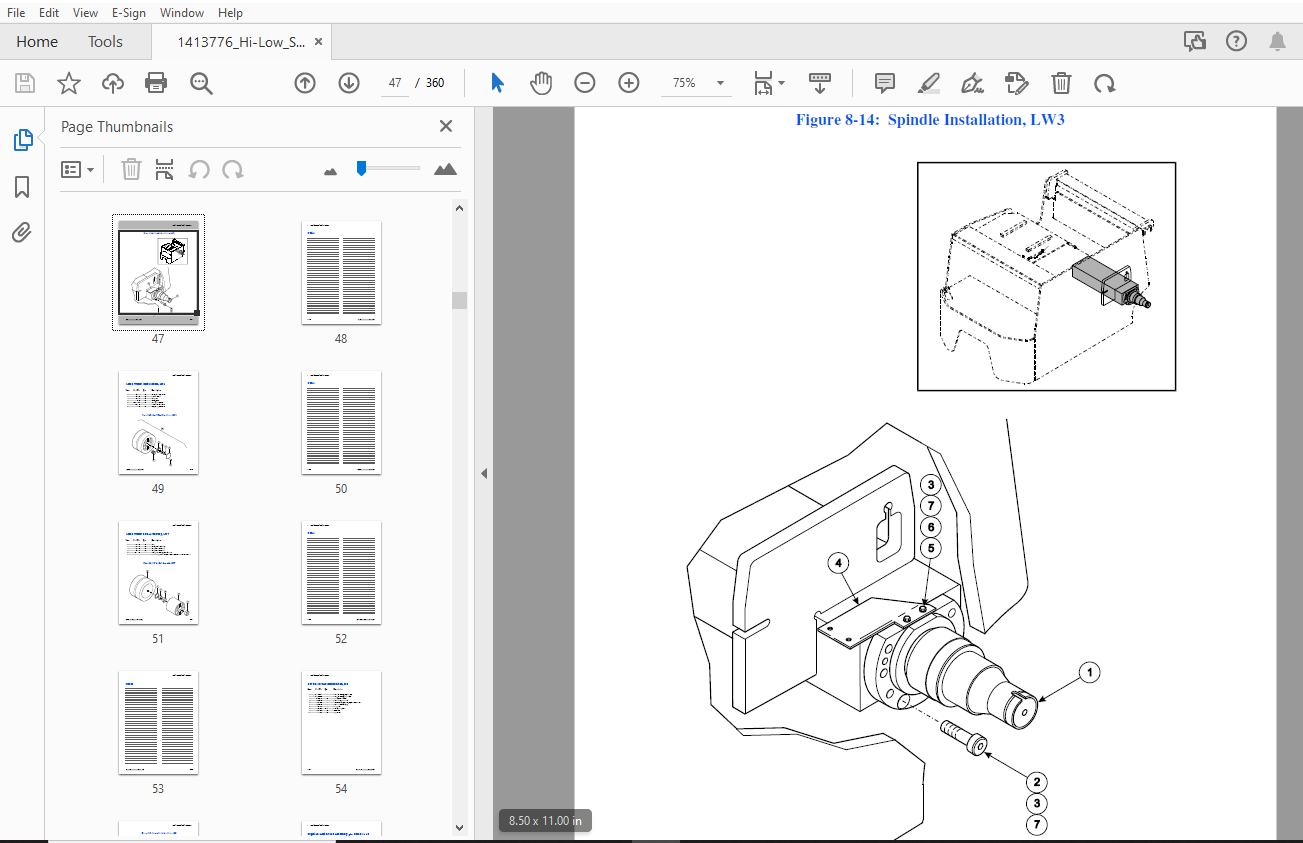Add a sticky note comment

coord(884,83)
